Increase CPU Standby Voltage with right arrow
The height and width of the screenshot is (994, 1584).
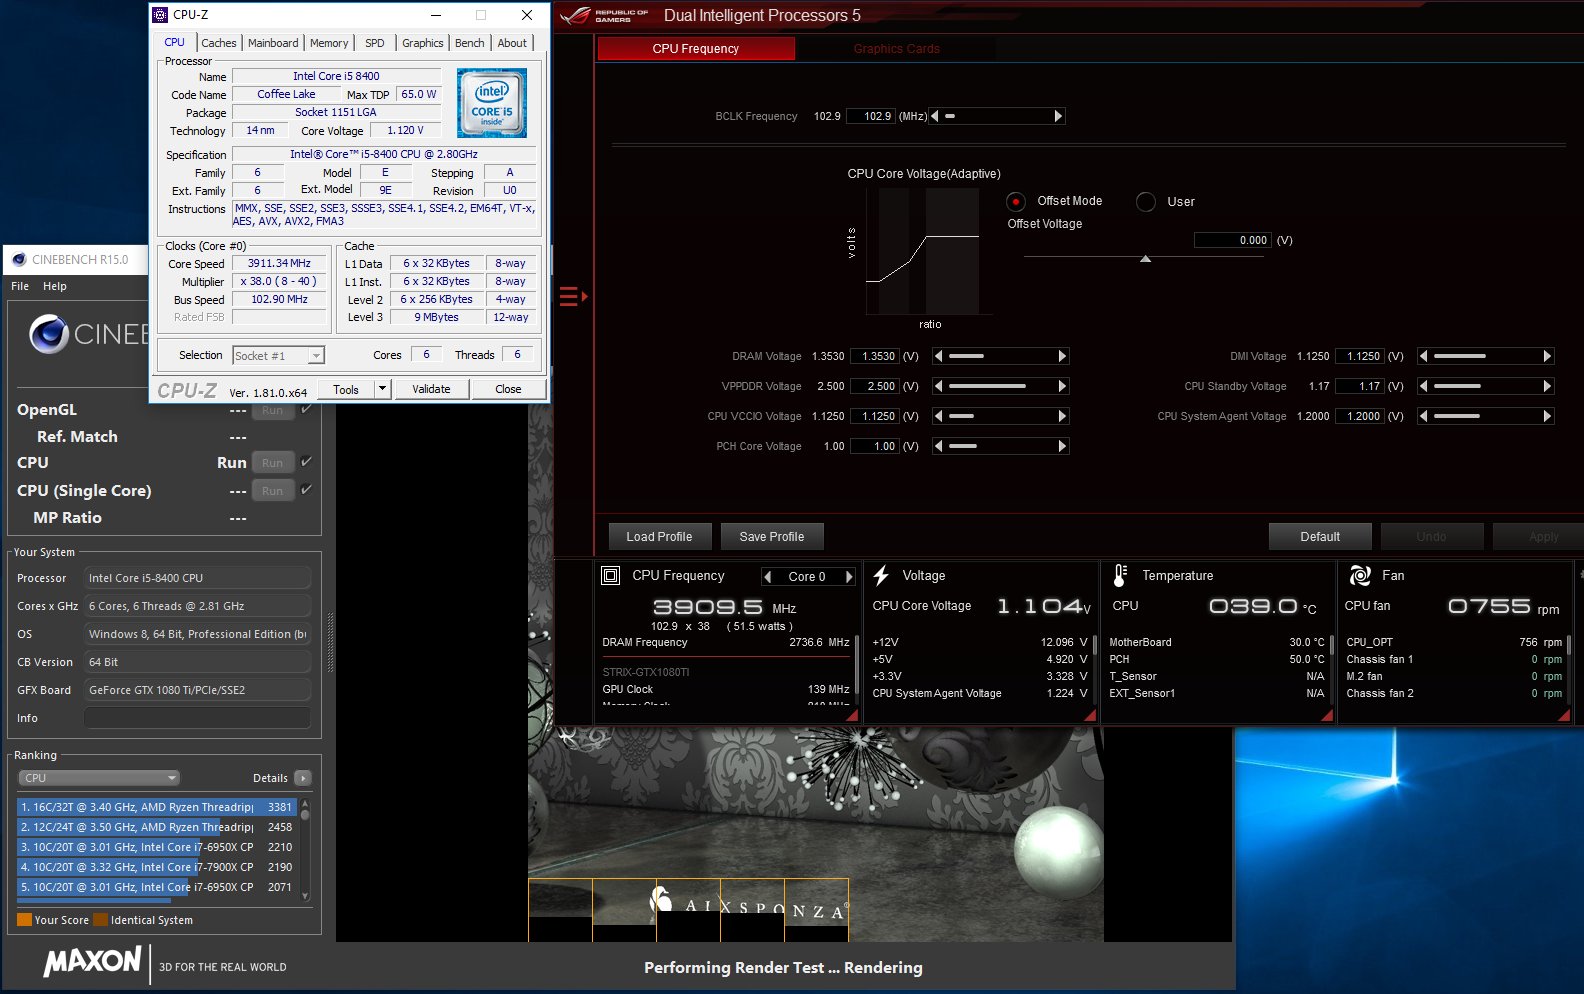pyautogui.click(x=1548, y=386)
